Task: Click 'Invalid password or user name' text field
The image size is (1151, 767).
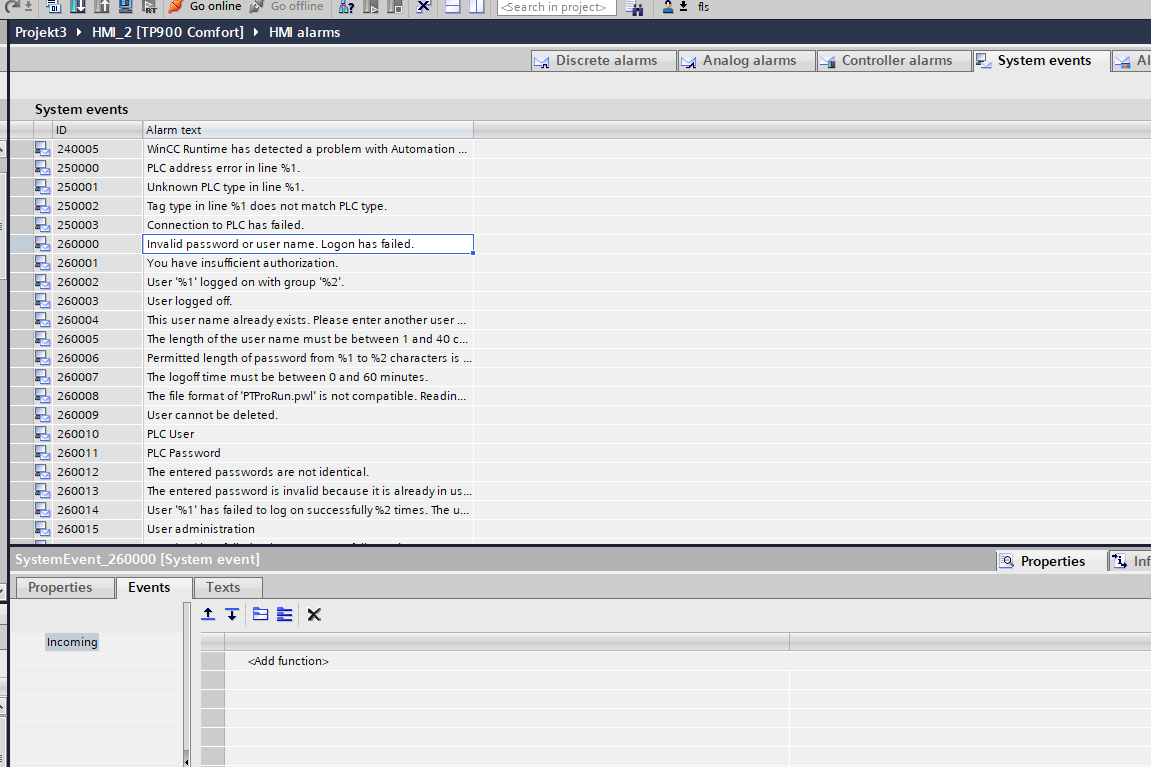Action: pos(308,244)
